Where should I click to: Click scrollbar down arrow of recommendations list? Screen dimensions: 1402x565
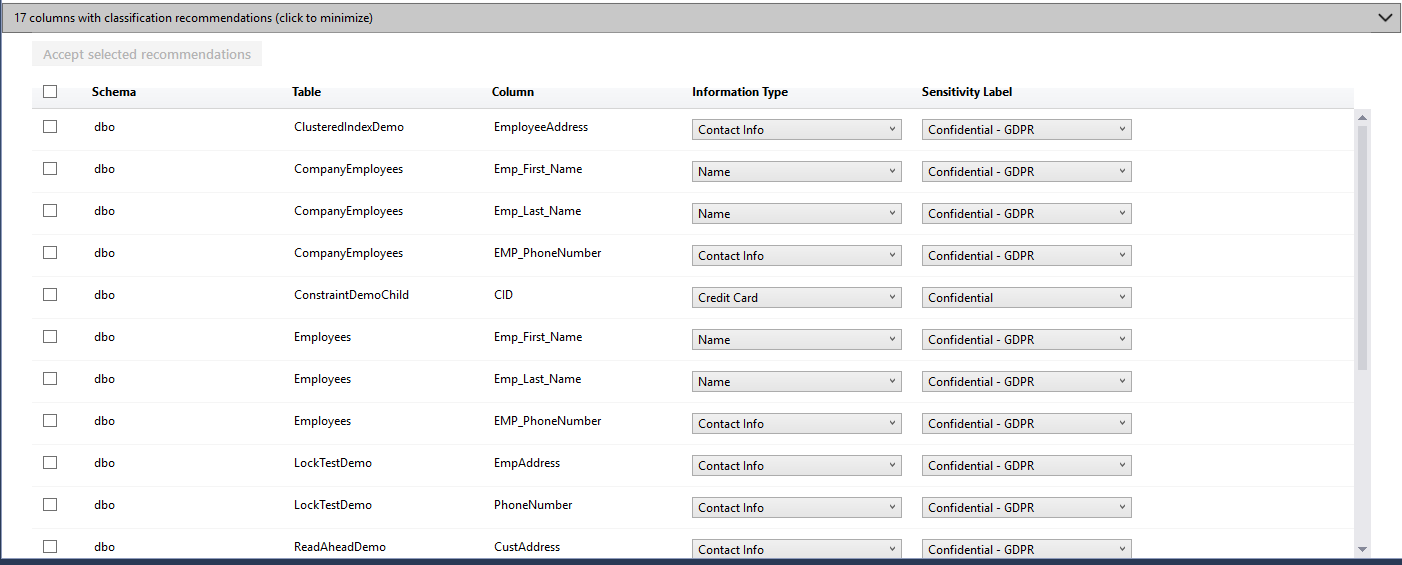pos(1362,549)
